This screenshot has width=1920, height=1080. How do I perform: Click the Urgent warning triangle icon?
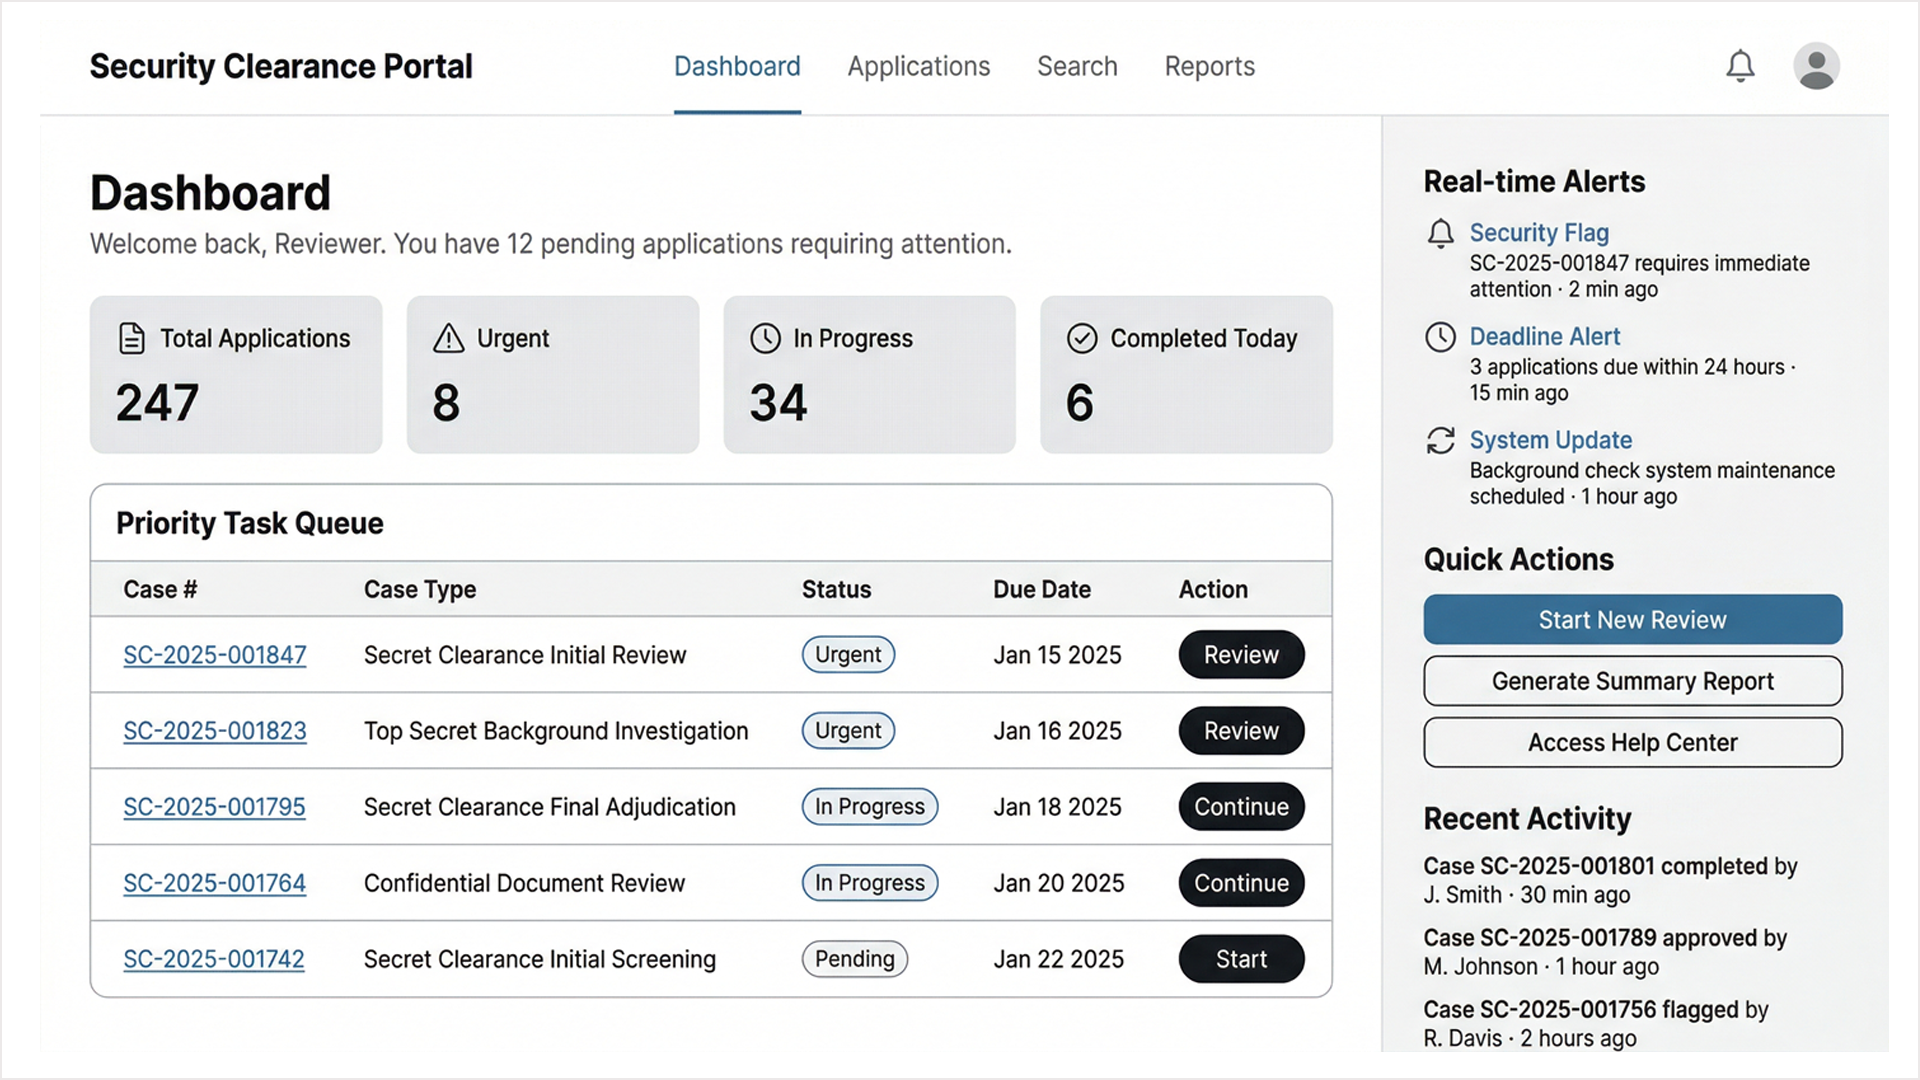(x=449, y=339)
